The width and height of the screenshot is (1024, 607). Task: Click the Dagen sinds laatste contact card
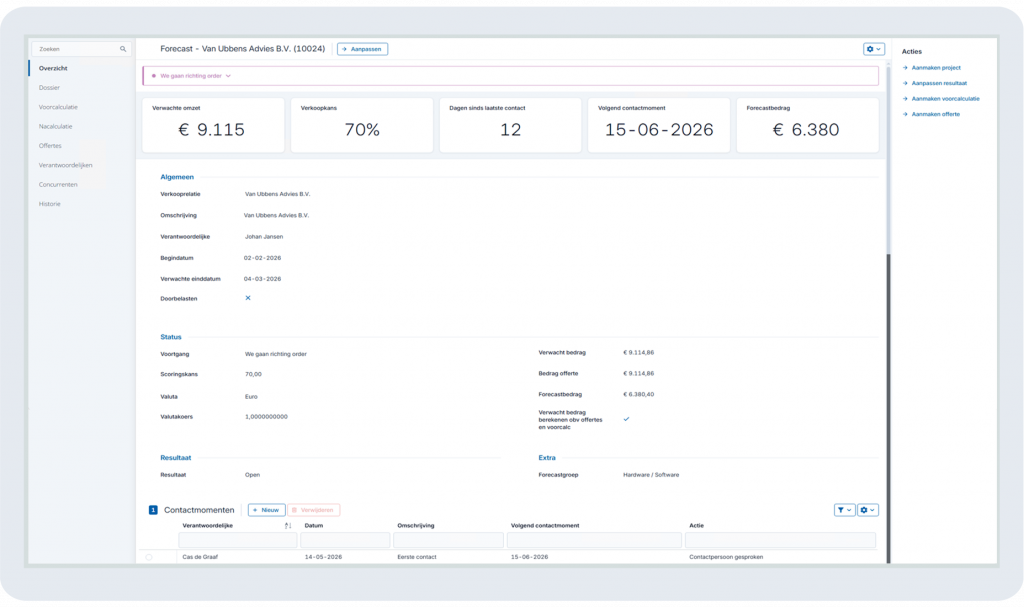tap(510, 125)
